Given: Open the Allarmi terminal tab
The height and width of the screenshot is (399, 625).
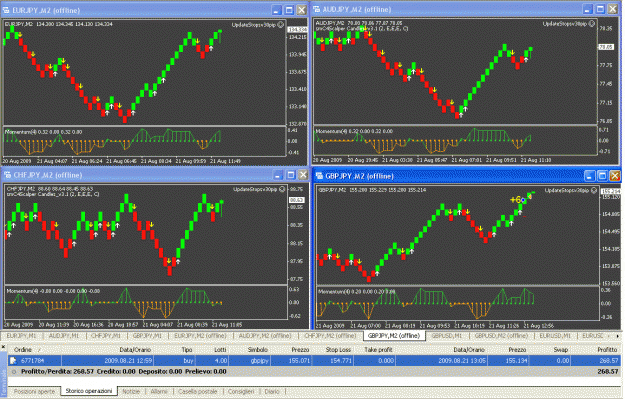Looking at the screenshot, I should pos(159,392).
